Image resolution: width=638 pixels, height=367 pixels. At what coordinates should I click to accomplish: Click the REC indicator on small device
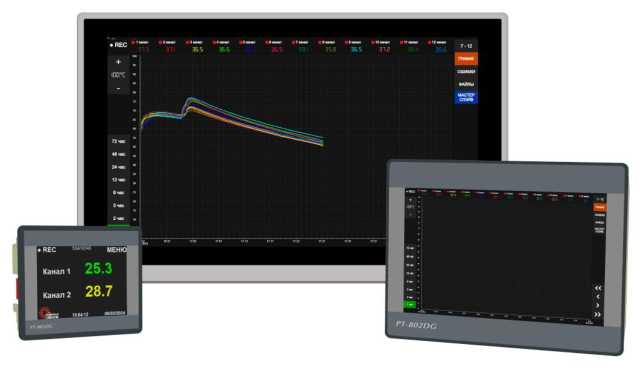click(47, 249)
